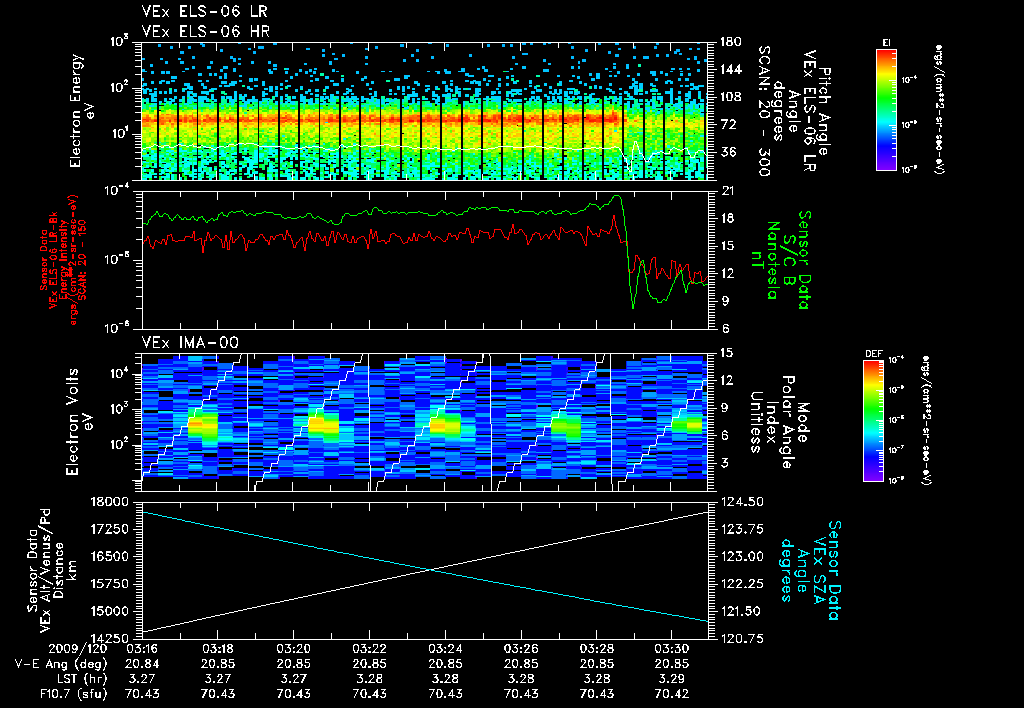Click the 120.75 degrees SZA tick
This screenshot has height=708, width=1024.
743,638
